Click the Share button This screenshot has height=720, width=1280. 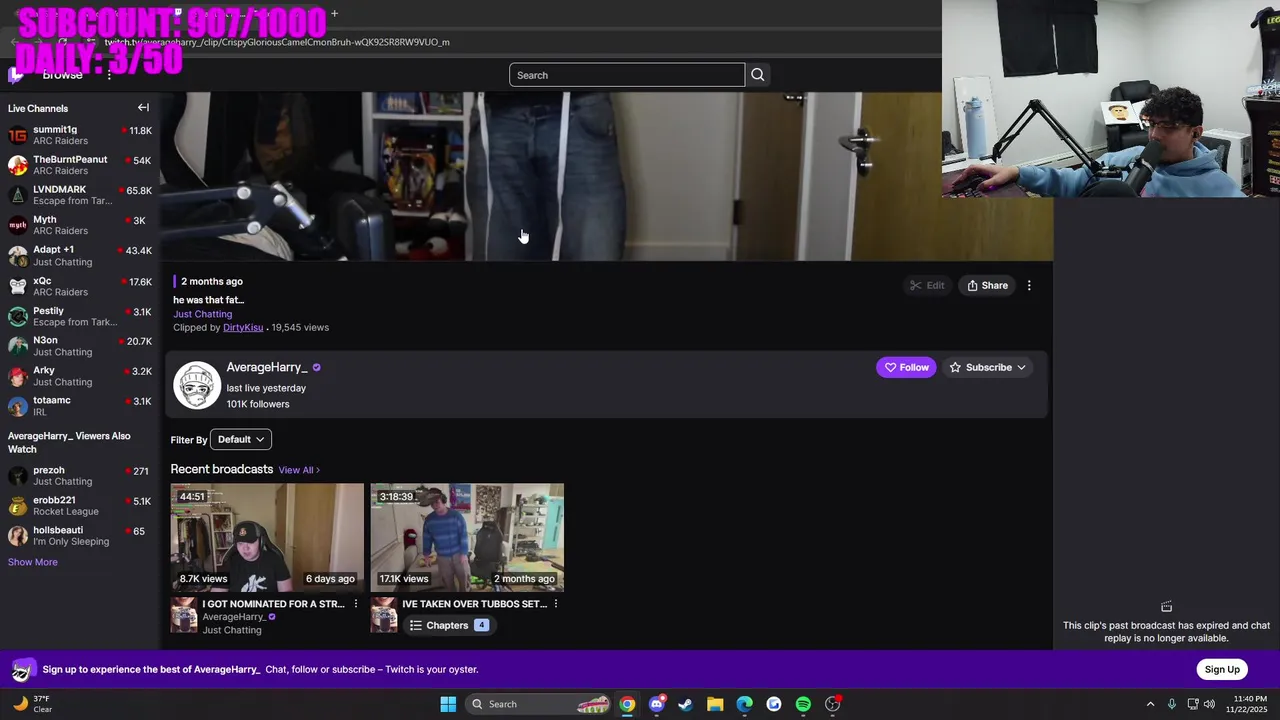click(987, 286)
